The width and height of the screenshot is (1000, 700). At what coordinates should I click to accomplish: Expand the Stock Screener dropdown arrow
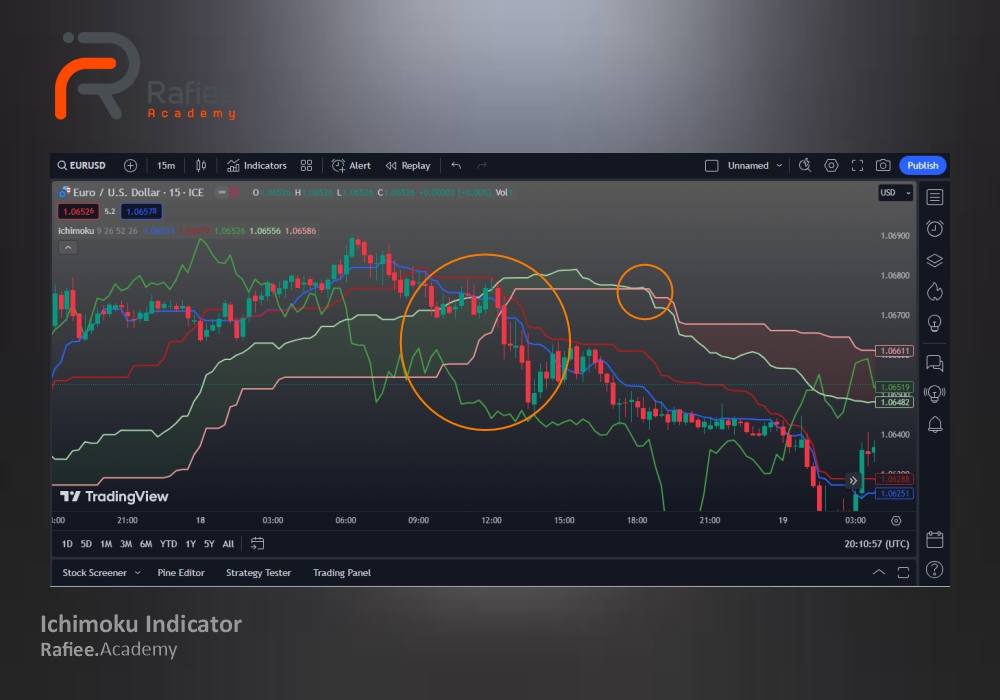coord(137,573)
